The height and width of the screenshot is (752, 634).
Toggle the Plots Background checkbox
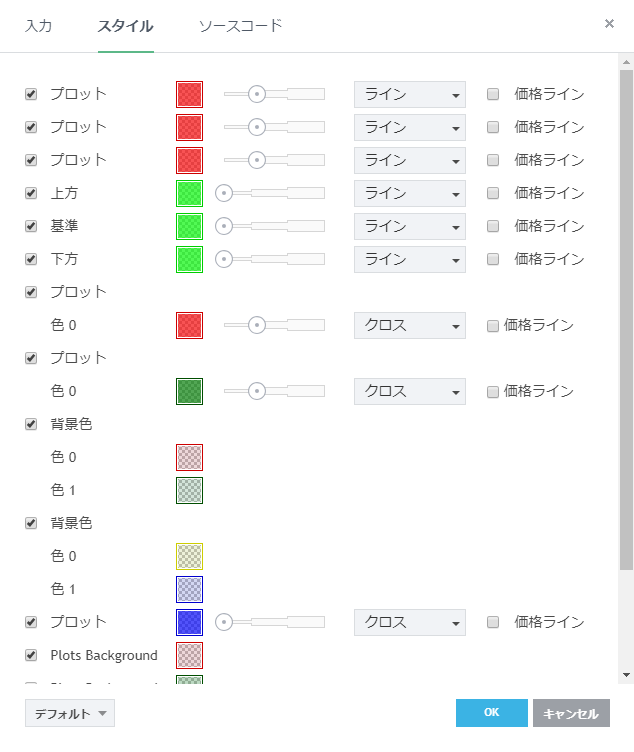click(x=31, y=655)
